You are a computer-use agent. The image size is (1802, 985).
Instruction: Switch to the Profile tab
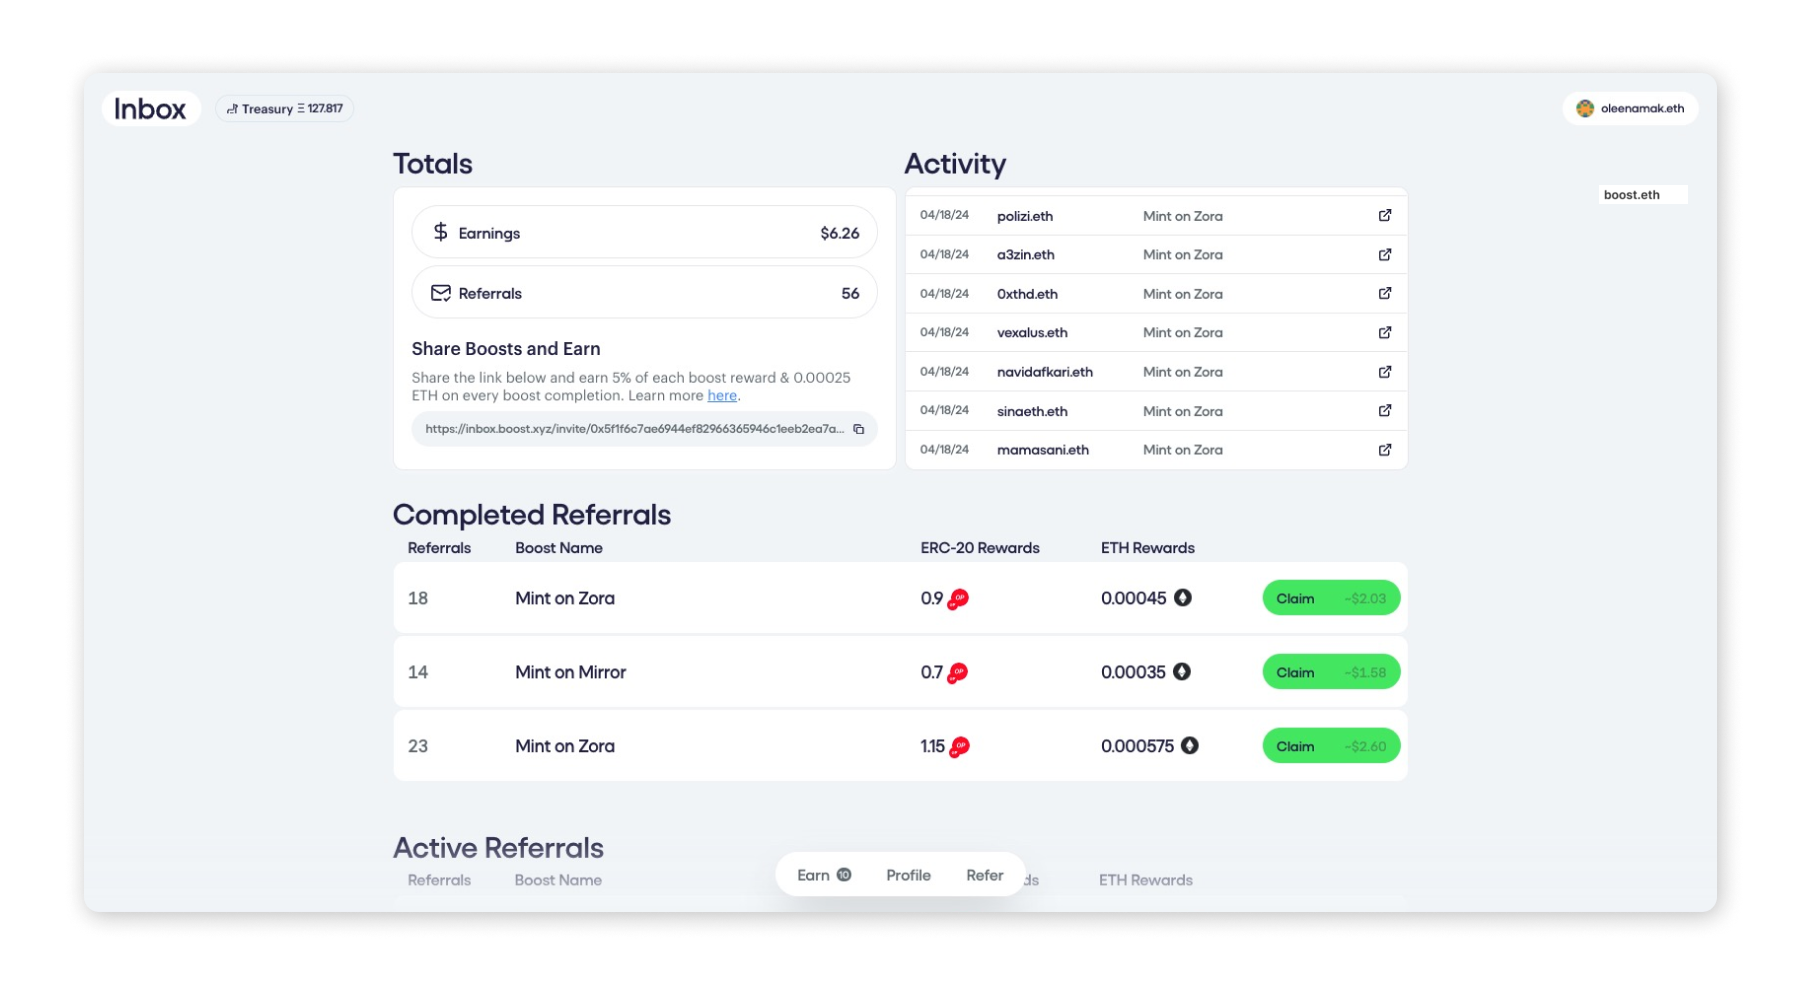(x=907, y=874)
